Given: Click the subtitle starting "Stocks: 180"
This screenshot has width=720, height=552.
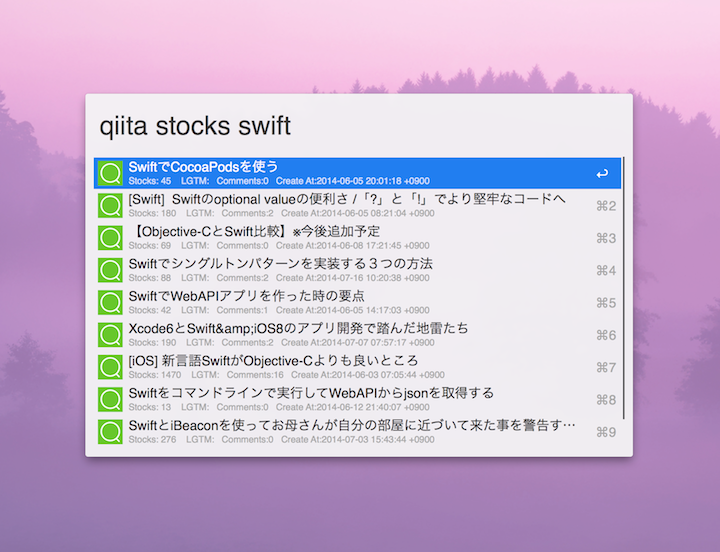Looking at the screenshot, I should (281, 213).
